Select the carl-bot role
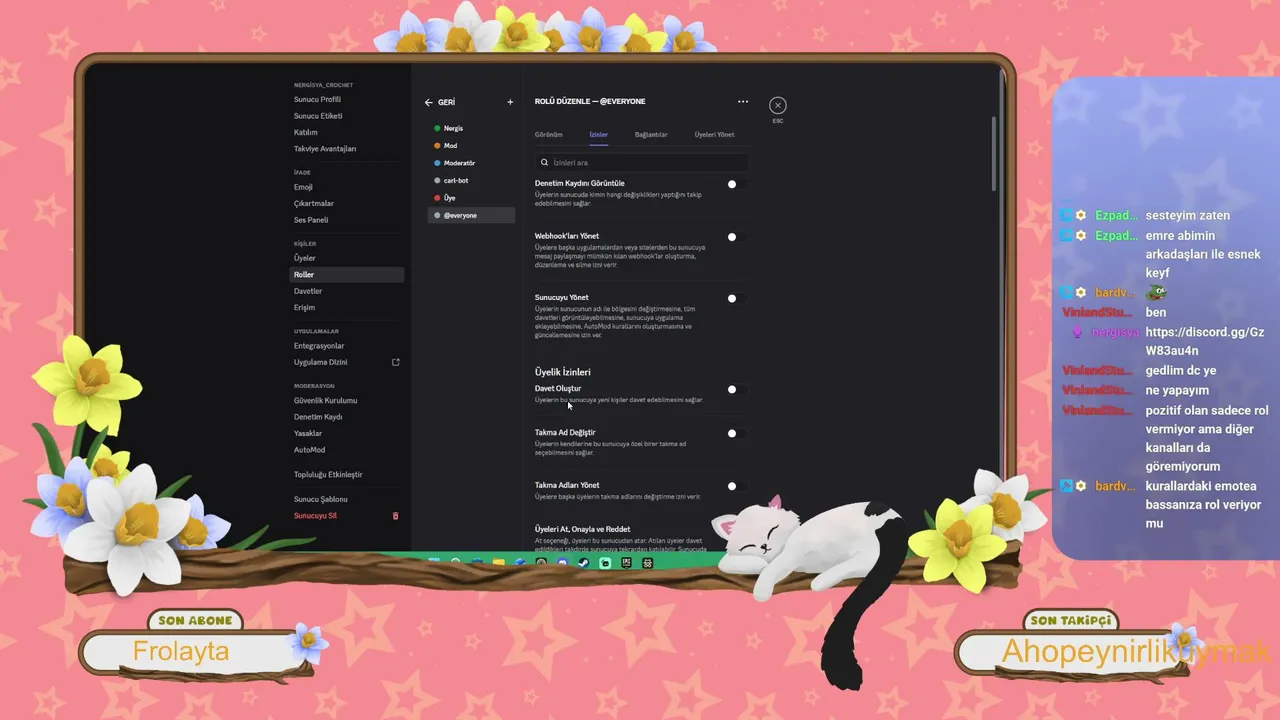1280x720 pixels. [x=471, y=181]
